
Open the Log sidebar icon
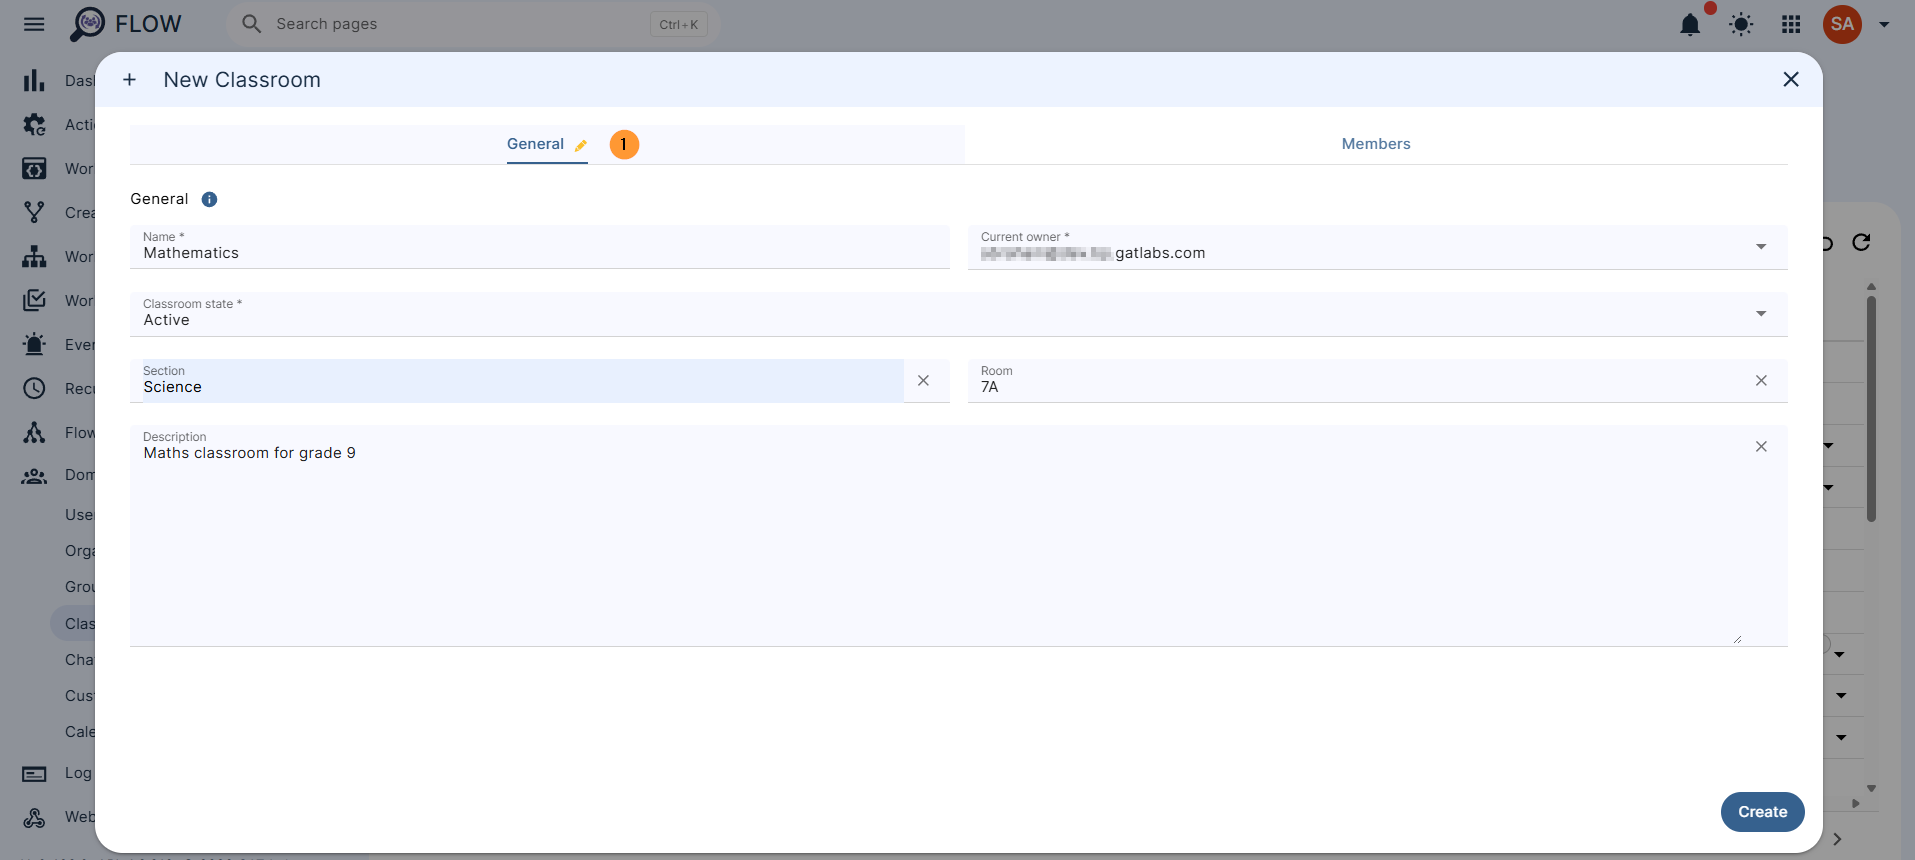pyautogui.click(x=34, y=773)
